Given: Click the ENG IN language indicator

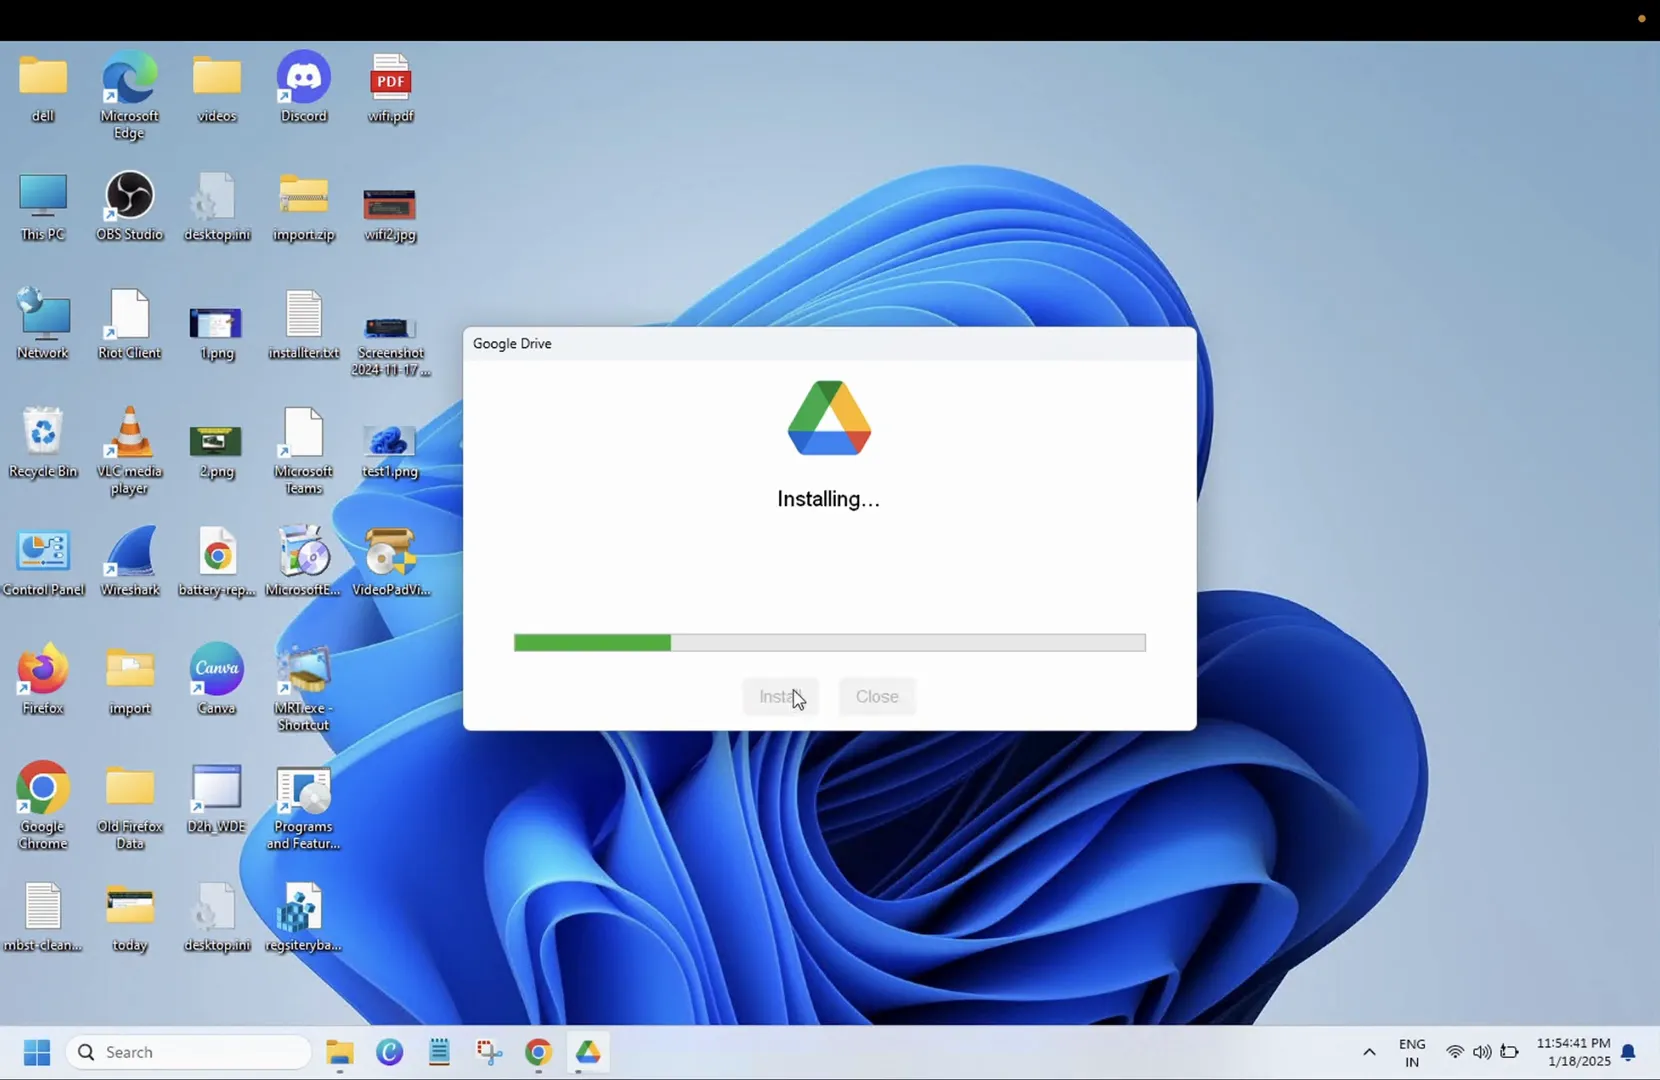Looking at the screenshot, I should (1412, 1052).
